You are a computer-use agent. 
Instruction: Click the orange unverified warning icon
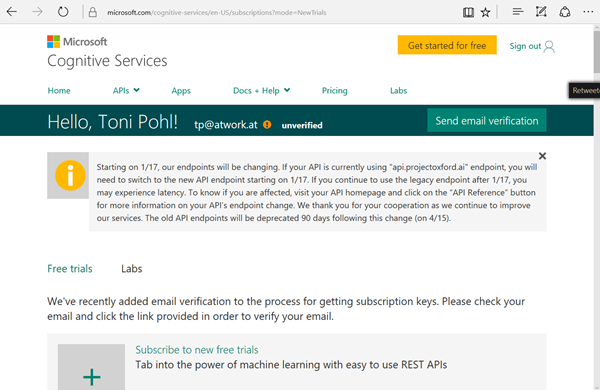(267, 124)
